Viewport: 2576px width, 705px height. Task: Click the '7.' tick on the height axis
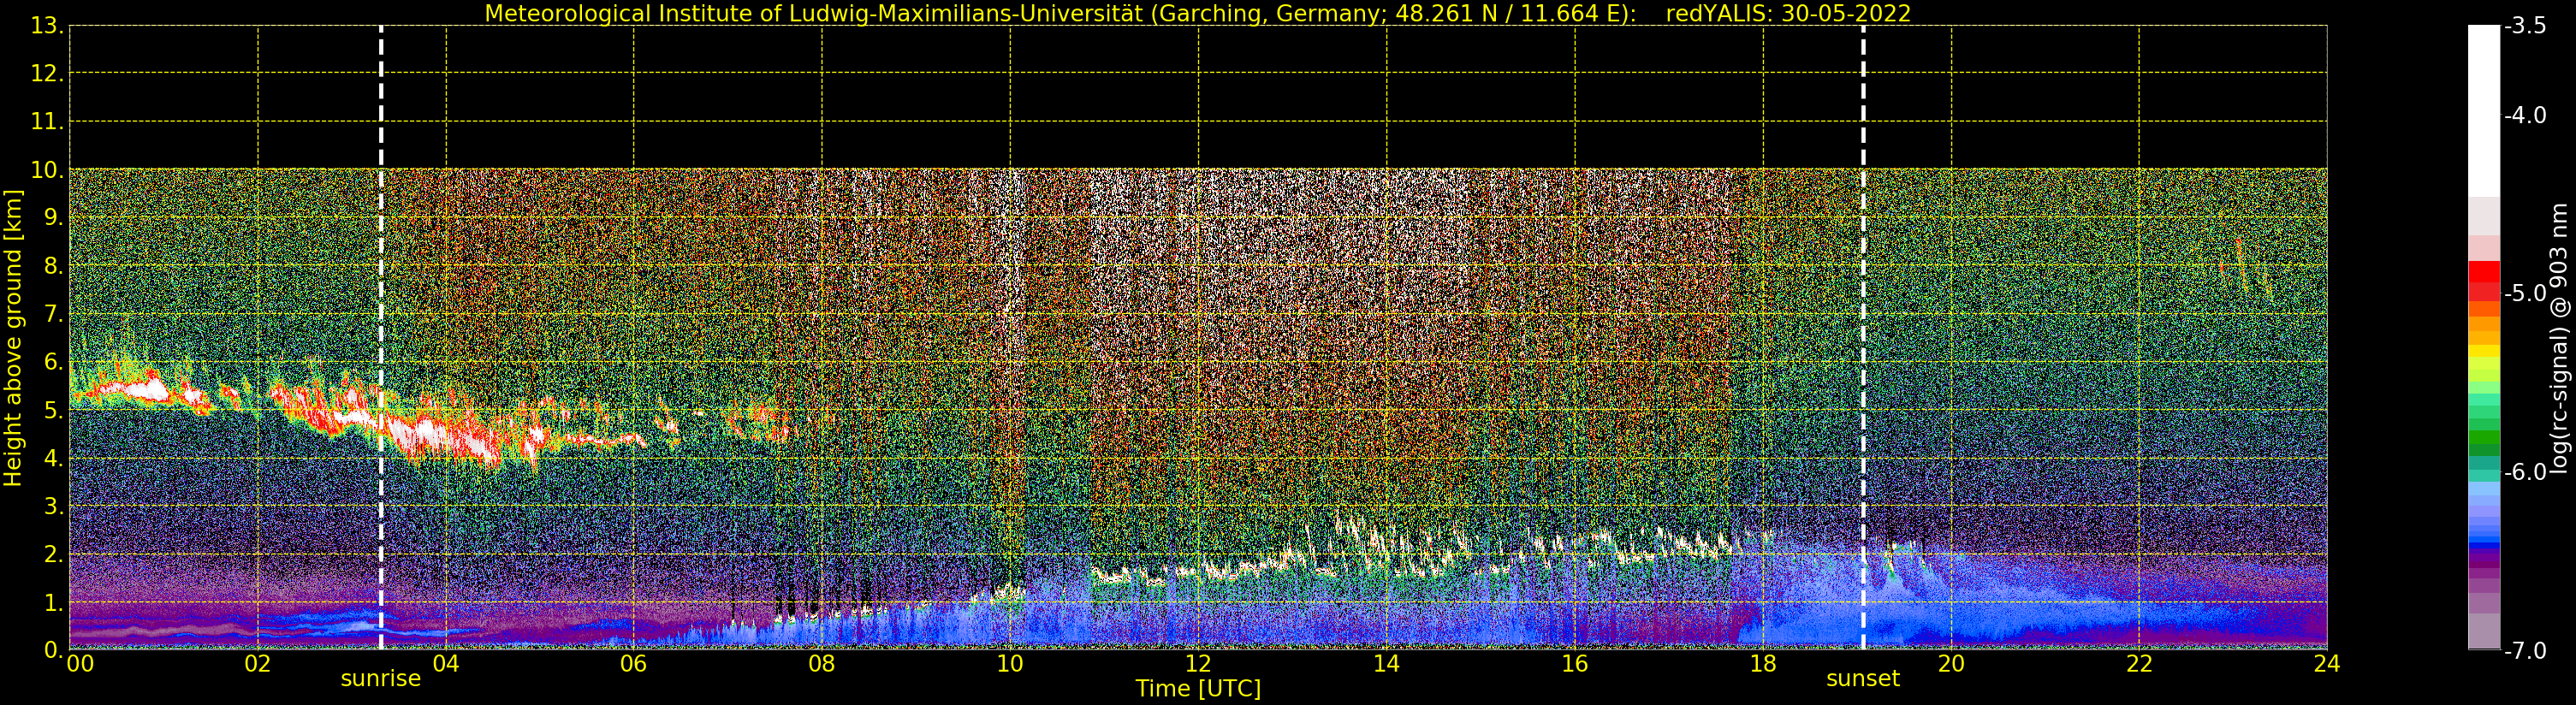tap(53, 314)
